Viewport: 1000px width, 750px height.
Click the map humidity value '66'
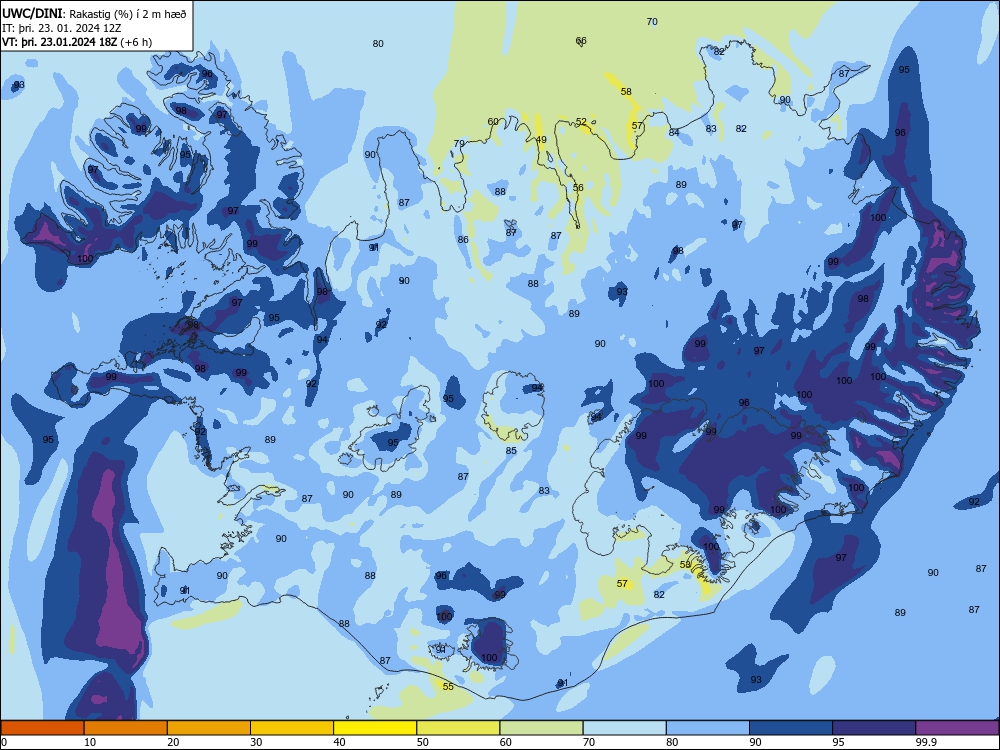click(581, 41)
